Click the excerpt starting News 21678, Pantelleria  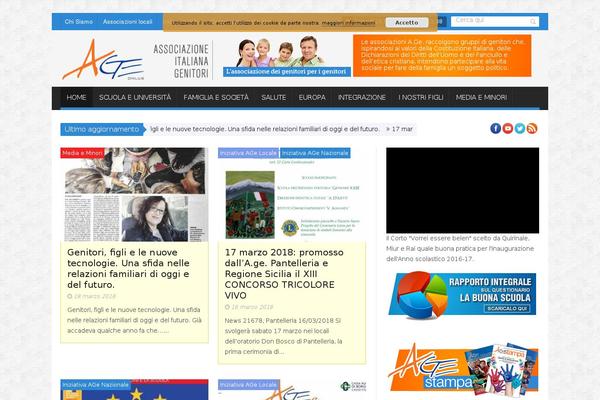pyautogui.click(x=284, y=336)
